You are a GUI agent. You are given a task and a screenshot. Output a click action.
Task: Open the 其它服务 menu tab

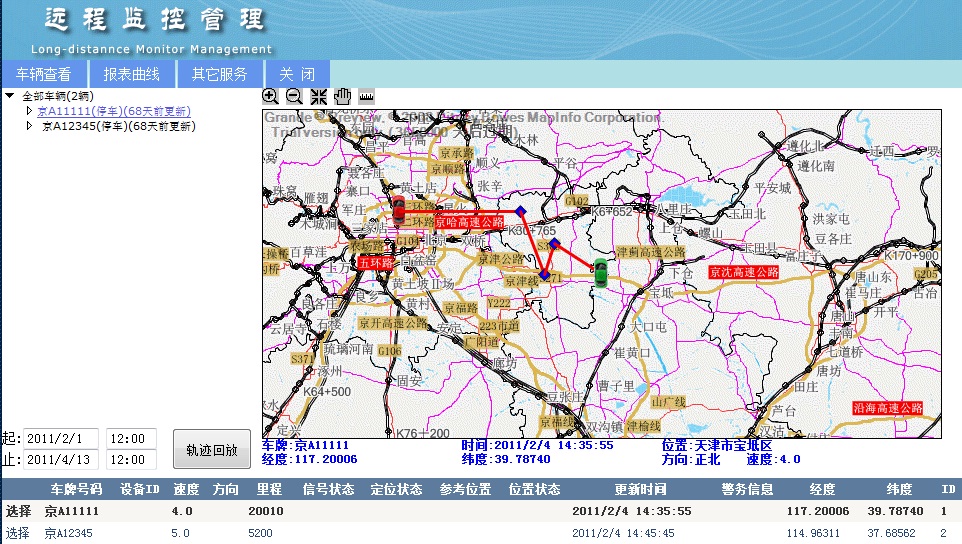coord(220,74)
